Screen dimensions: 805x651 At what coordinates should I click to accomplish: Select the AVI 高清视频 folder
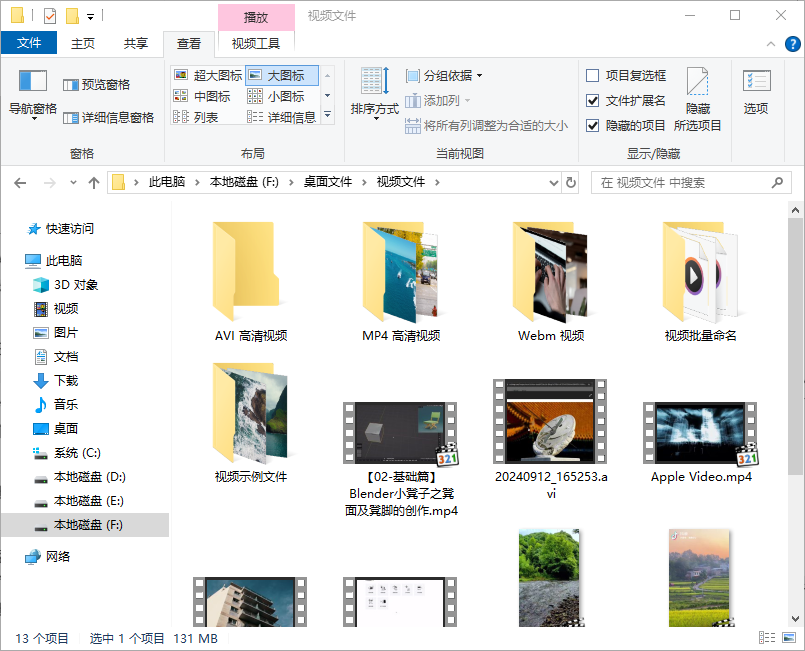(251, 282)
